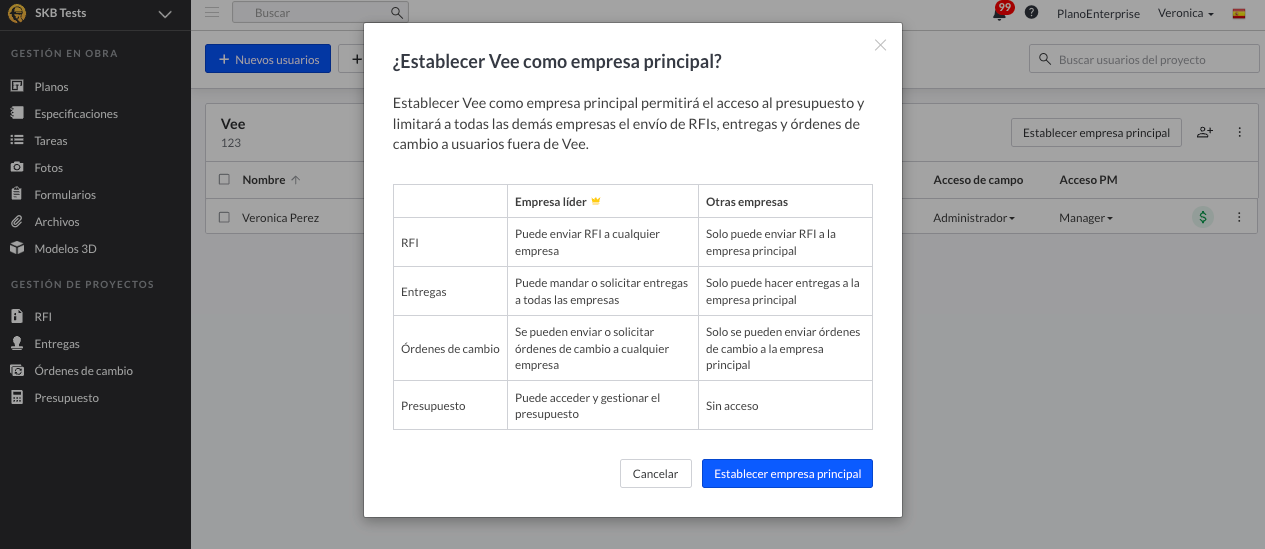This screenshot has height=549, width=1265.
Task: Click the green dollar budget icon
Action: coord(1203,217)
